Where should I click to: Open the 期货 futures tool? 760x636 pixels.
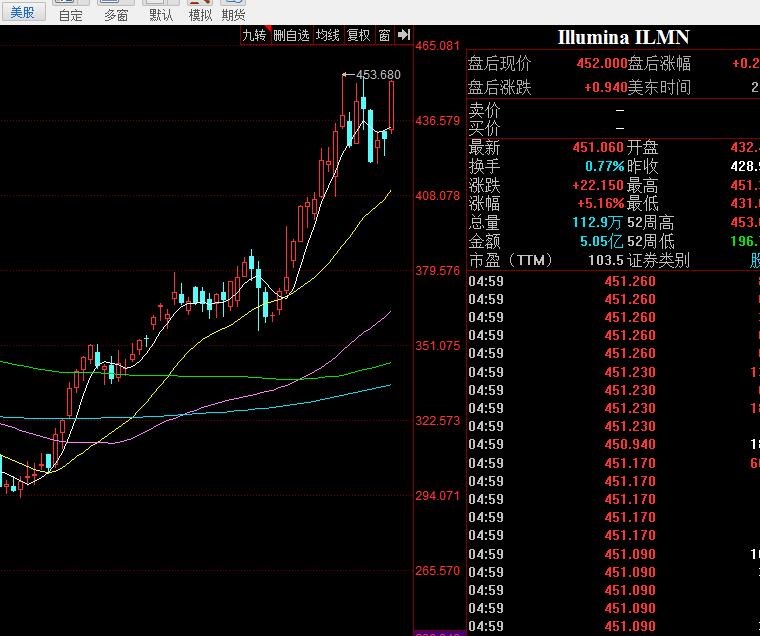pos(233,12)
